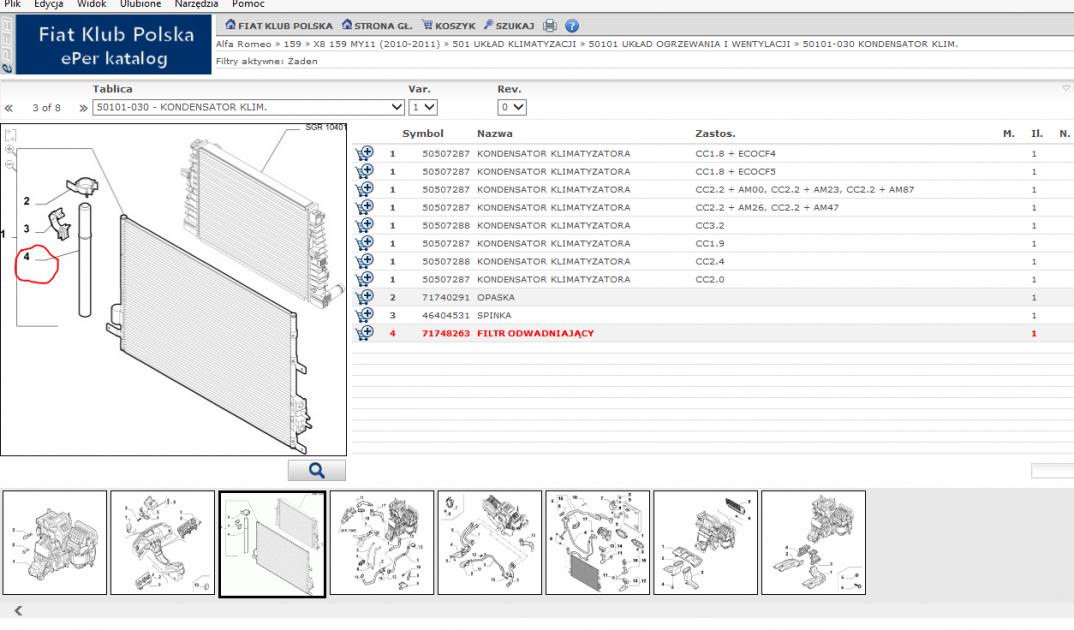This screenshot has height=630, width=1074.
Task: Click the printer icon in toolbar
Action: [550, 26]
